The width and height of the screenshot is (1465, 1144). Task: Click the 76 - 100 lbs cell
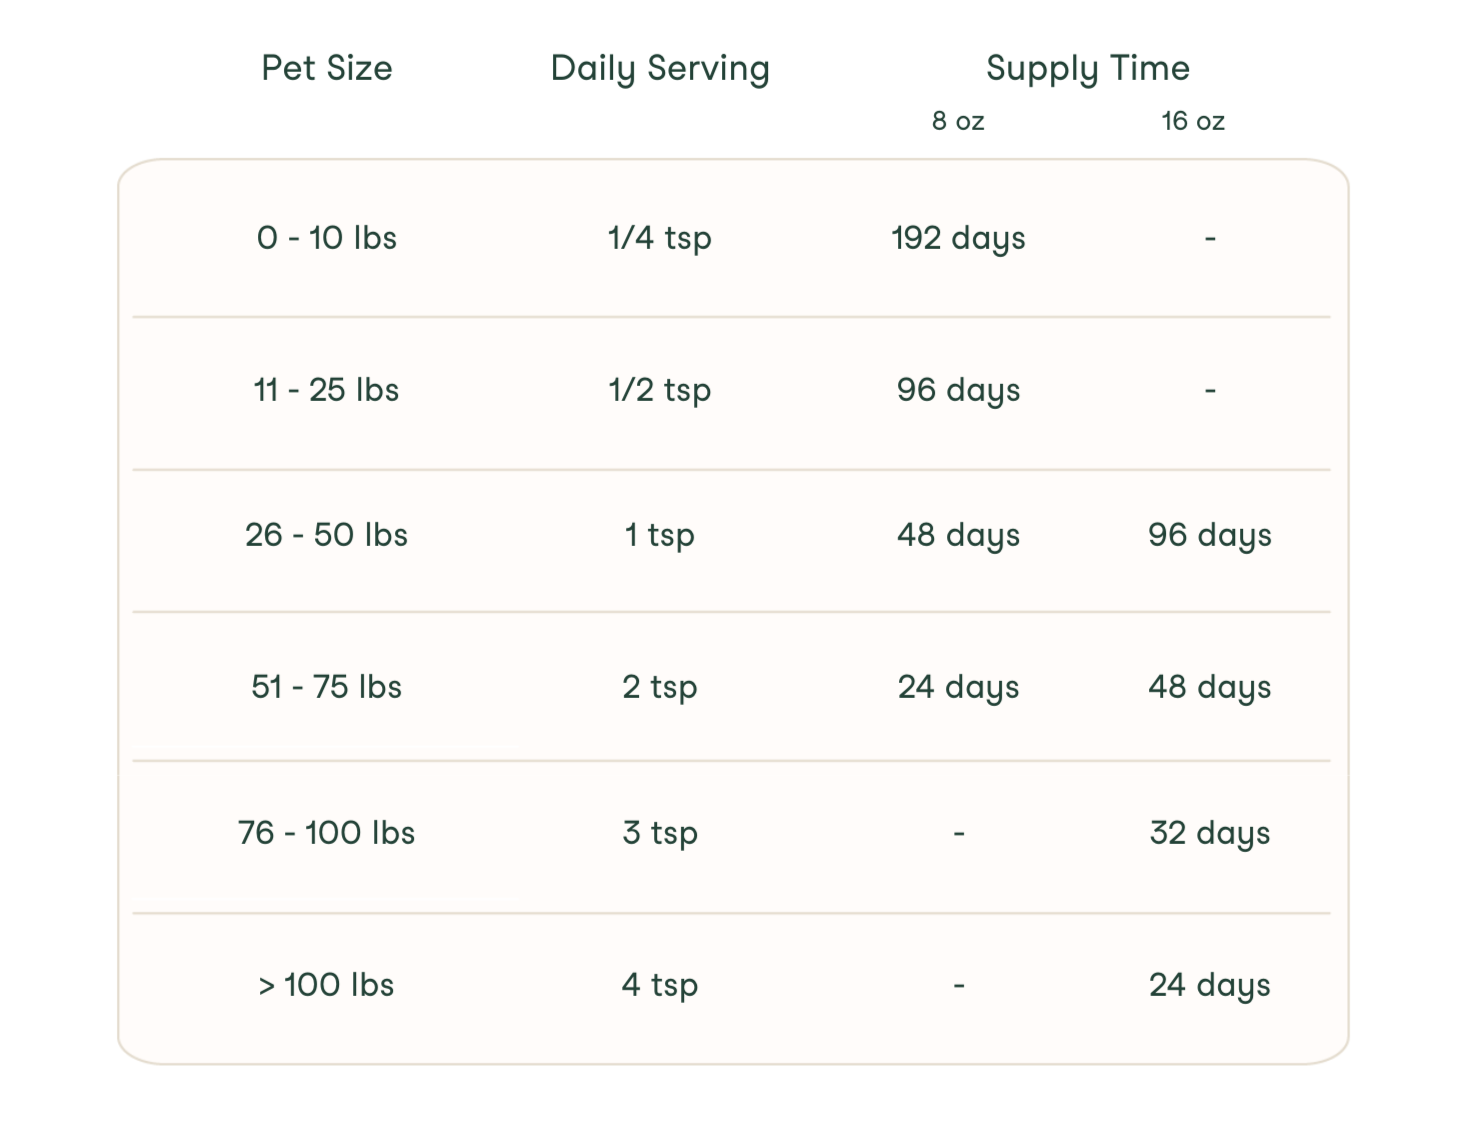(326, 833)
